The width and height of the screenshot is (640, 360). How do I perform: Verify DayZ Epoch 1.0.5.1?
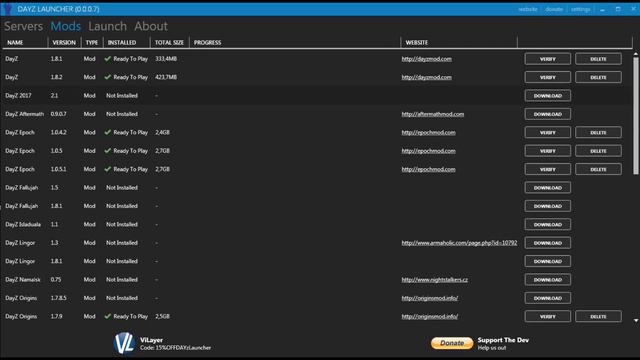(548, 169)
